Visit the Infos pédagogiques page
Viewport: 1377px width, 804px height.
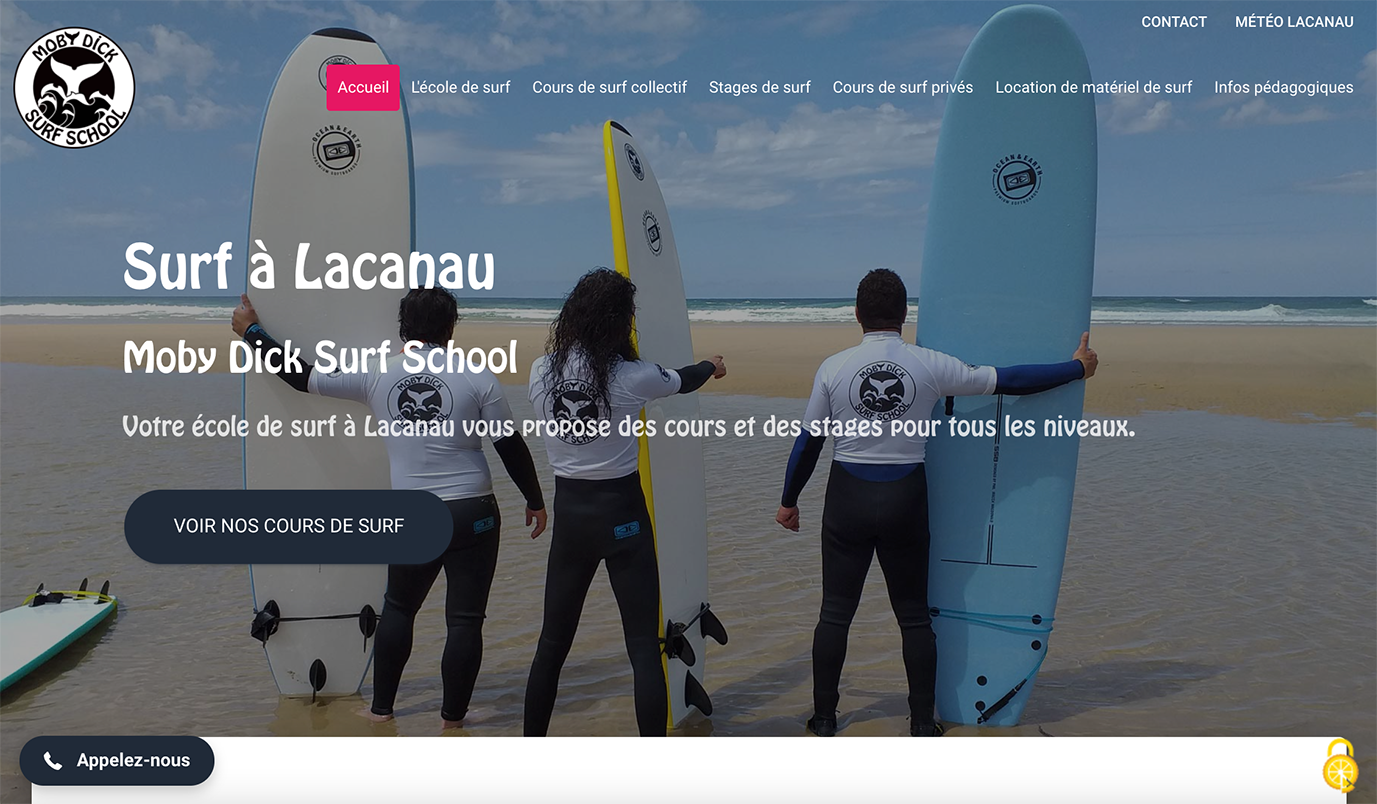coord(1284,87)
